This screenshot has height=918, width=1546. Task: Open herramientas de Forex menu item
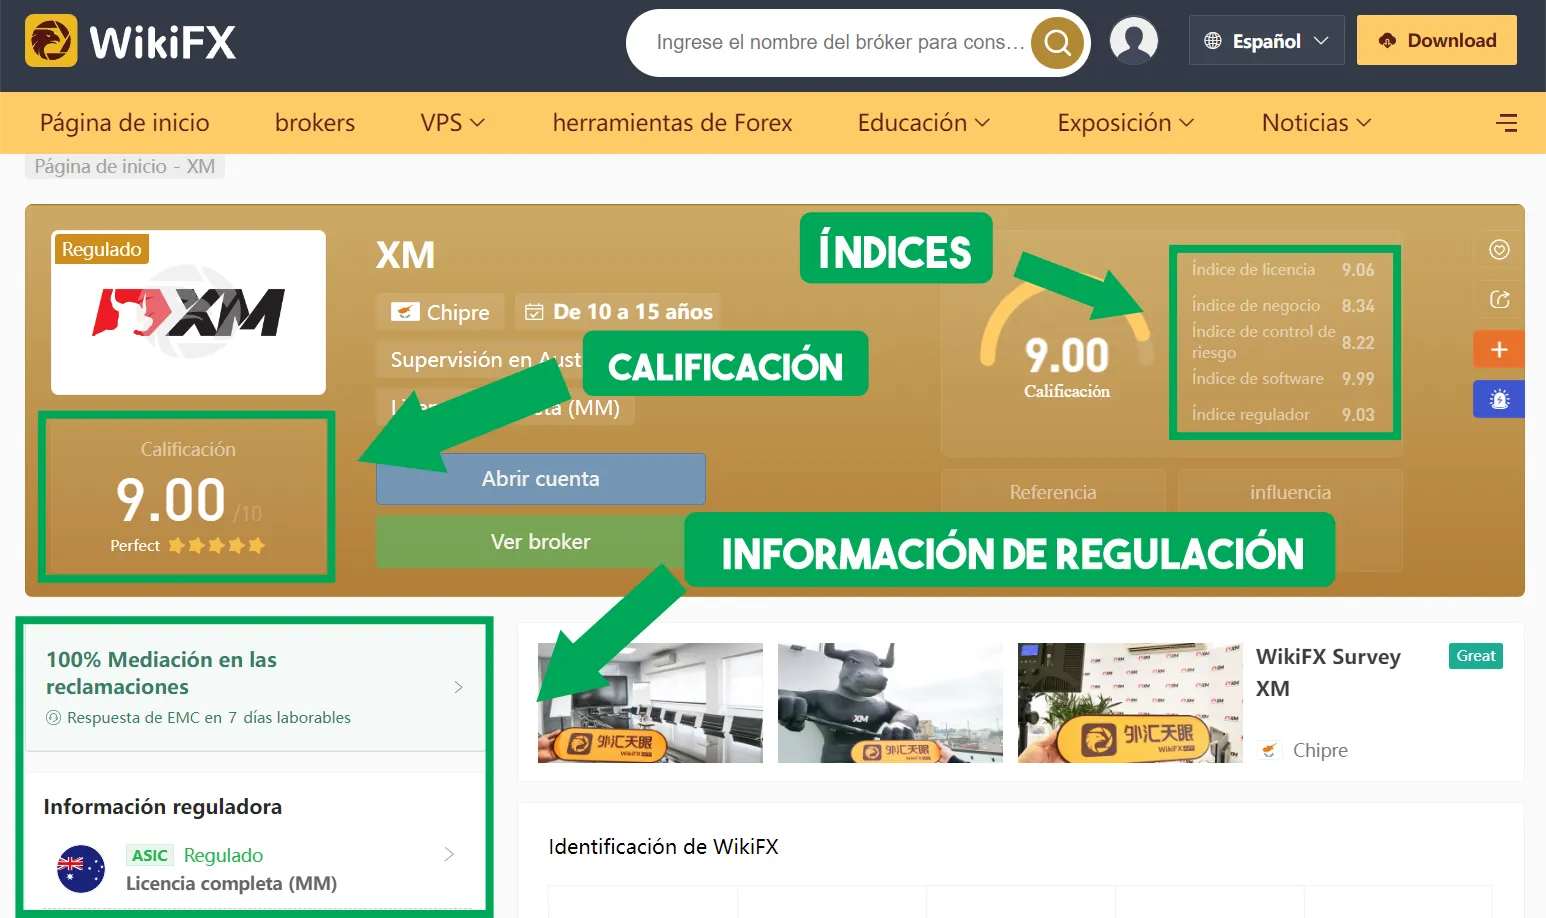click(x=672, y=123)
